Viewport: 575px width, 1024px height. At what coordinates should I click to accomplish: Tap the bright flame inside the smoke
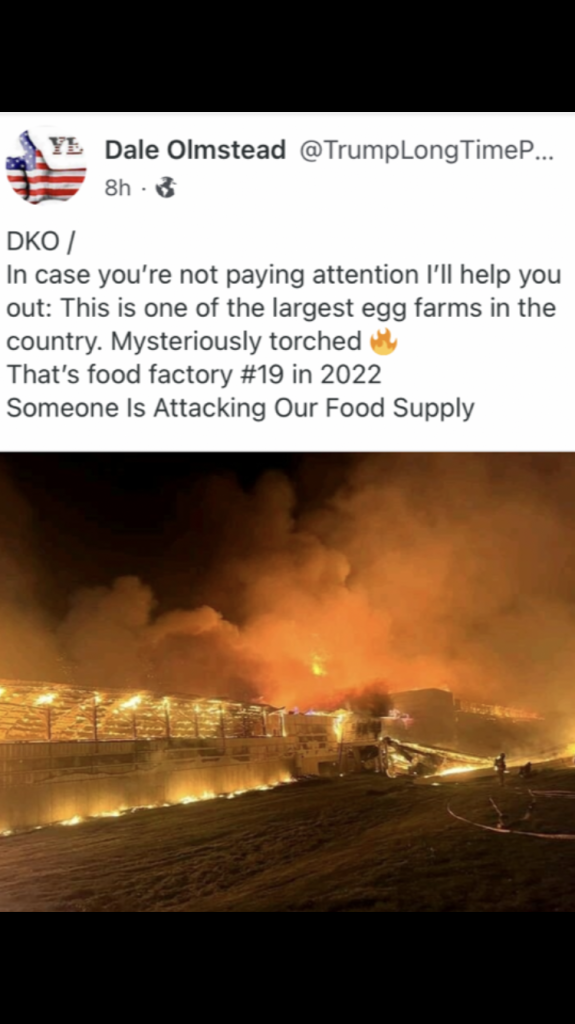pyautogui.click(x=318, y=665)
